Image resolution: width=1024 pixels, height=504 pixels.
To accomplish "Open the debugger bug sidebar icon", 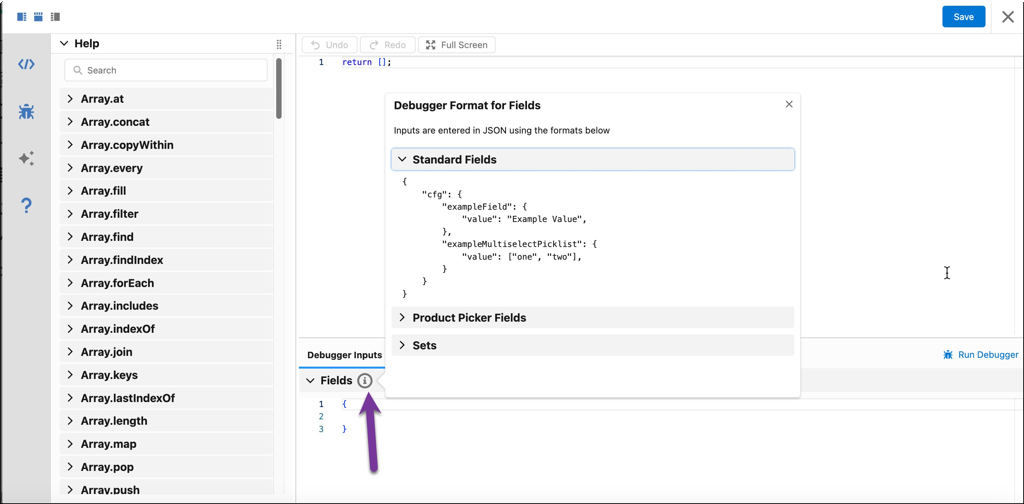I will coord(26,111).
